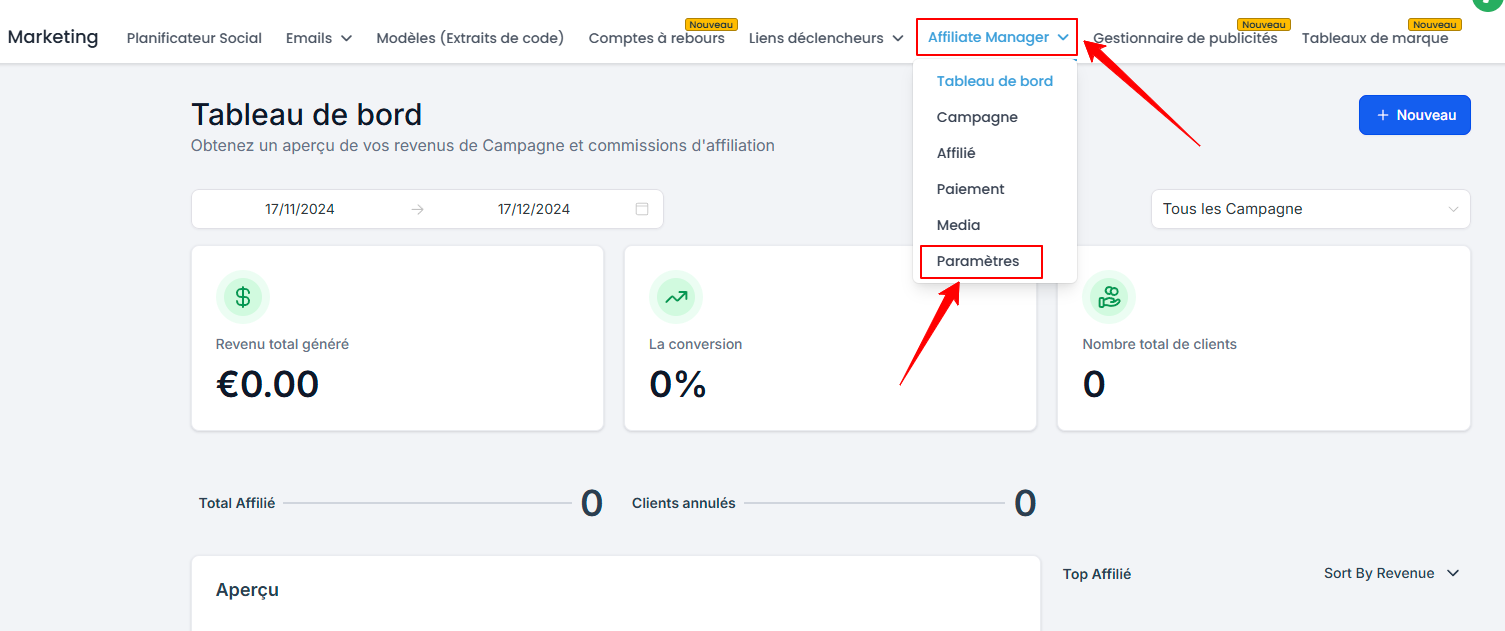Screen dimensions: 1505x631
Task: Click the dollar sign revenue icon
Action: point(243,297)
